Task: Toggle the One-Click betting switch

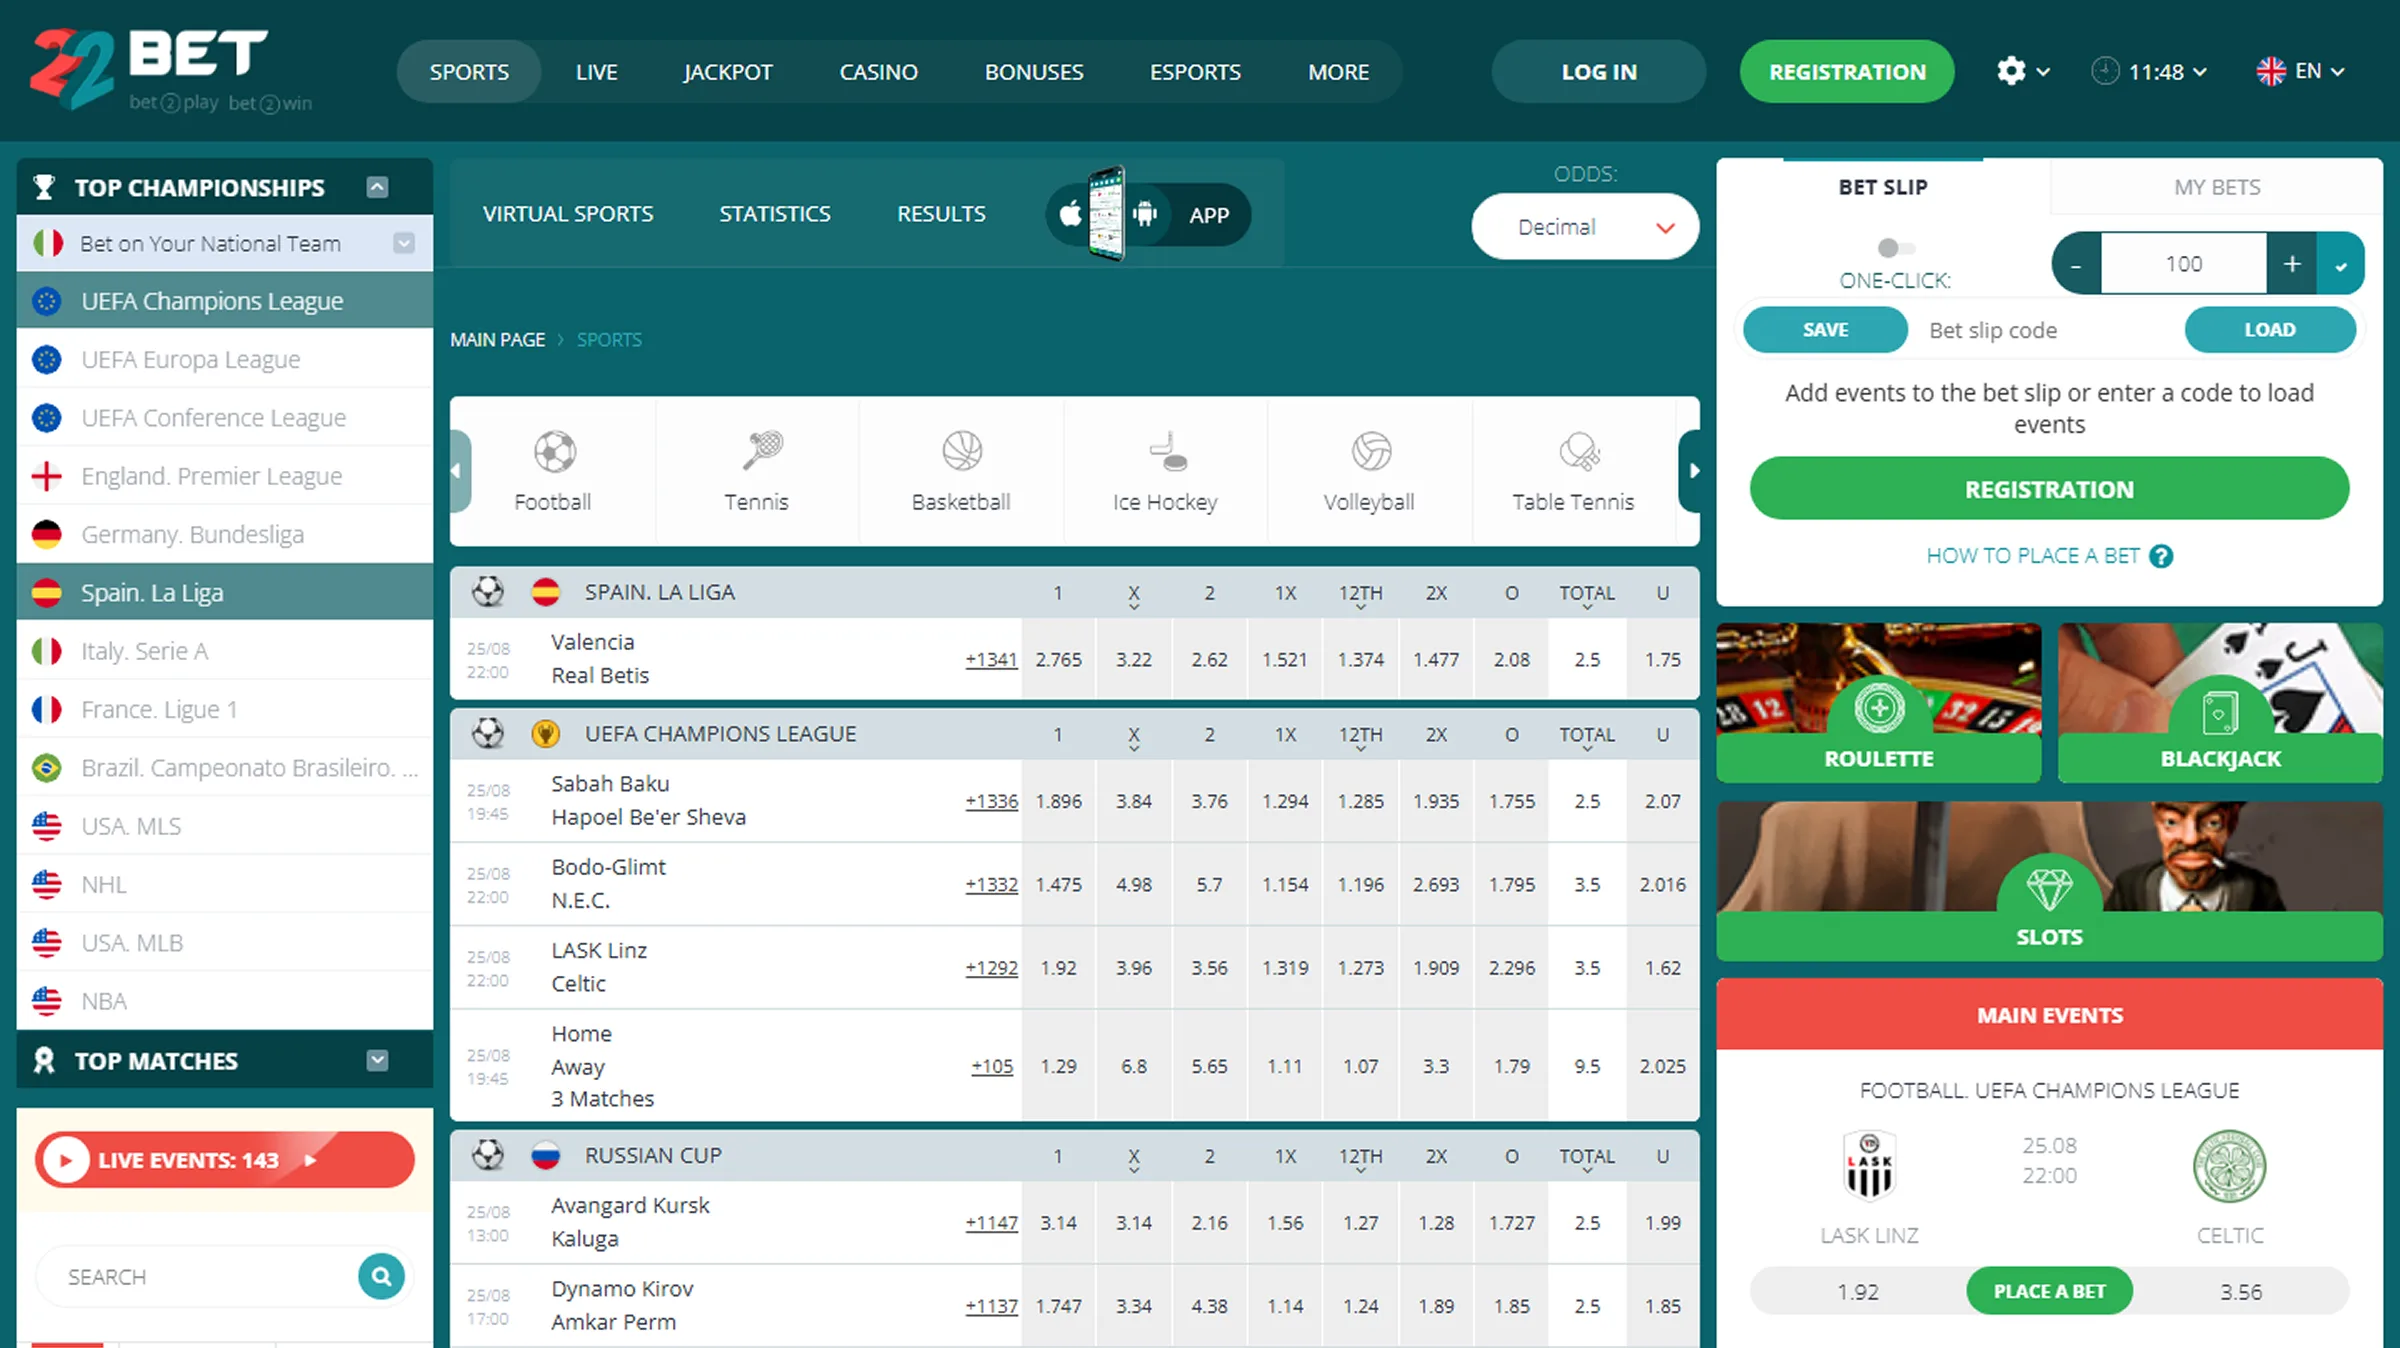Action: [x=1896, y=248]
